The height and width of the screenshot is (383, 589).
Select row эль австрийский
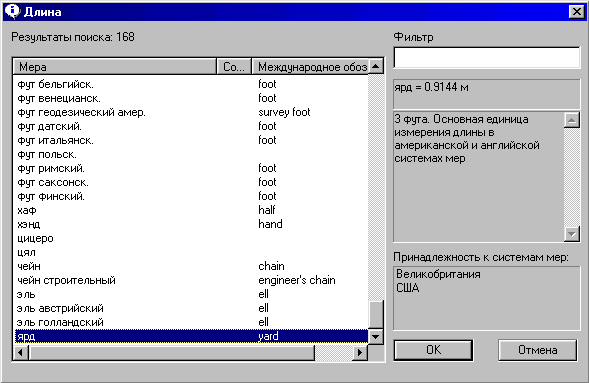click(191, 308)
